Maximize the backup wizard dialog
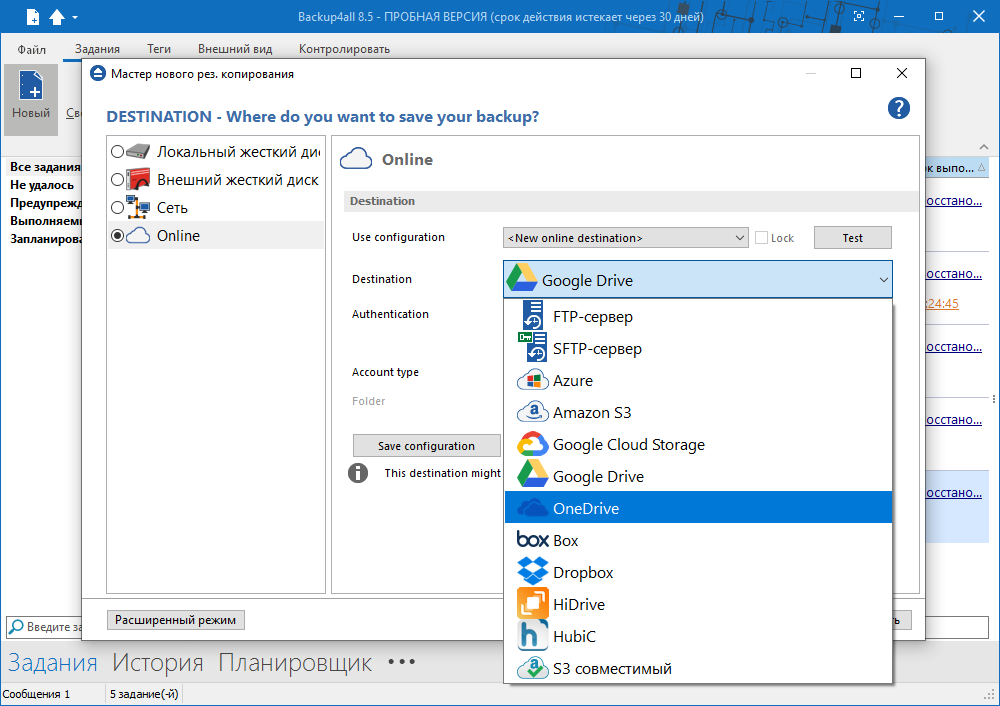 point(856,73)
